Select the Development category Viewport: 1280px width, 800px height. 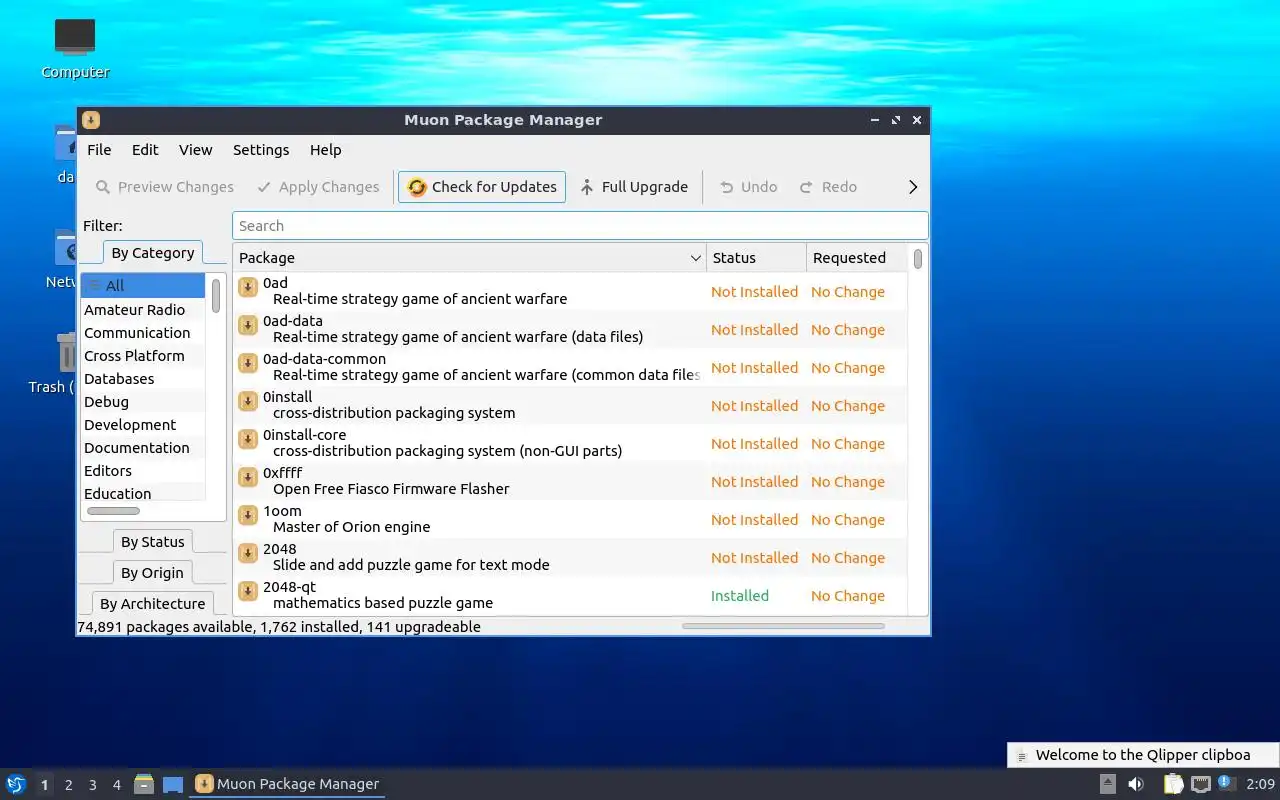tap(143, 425)
